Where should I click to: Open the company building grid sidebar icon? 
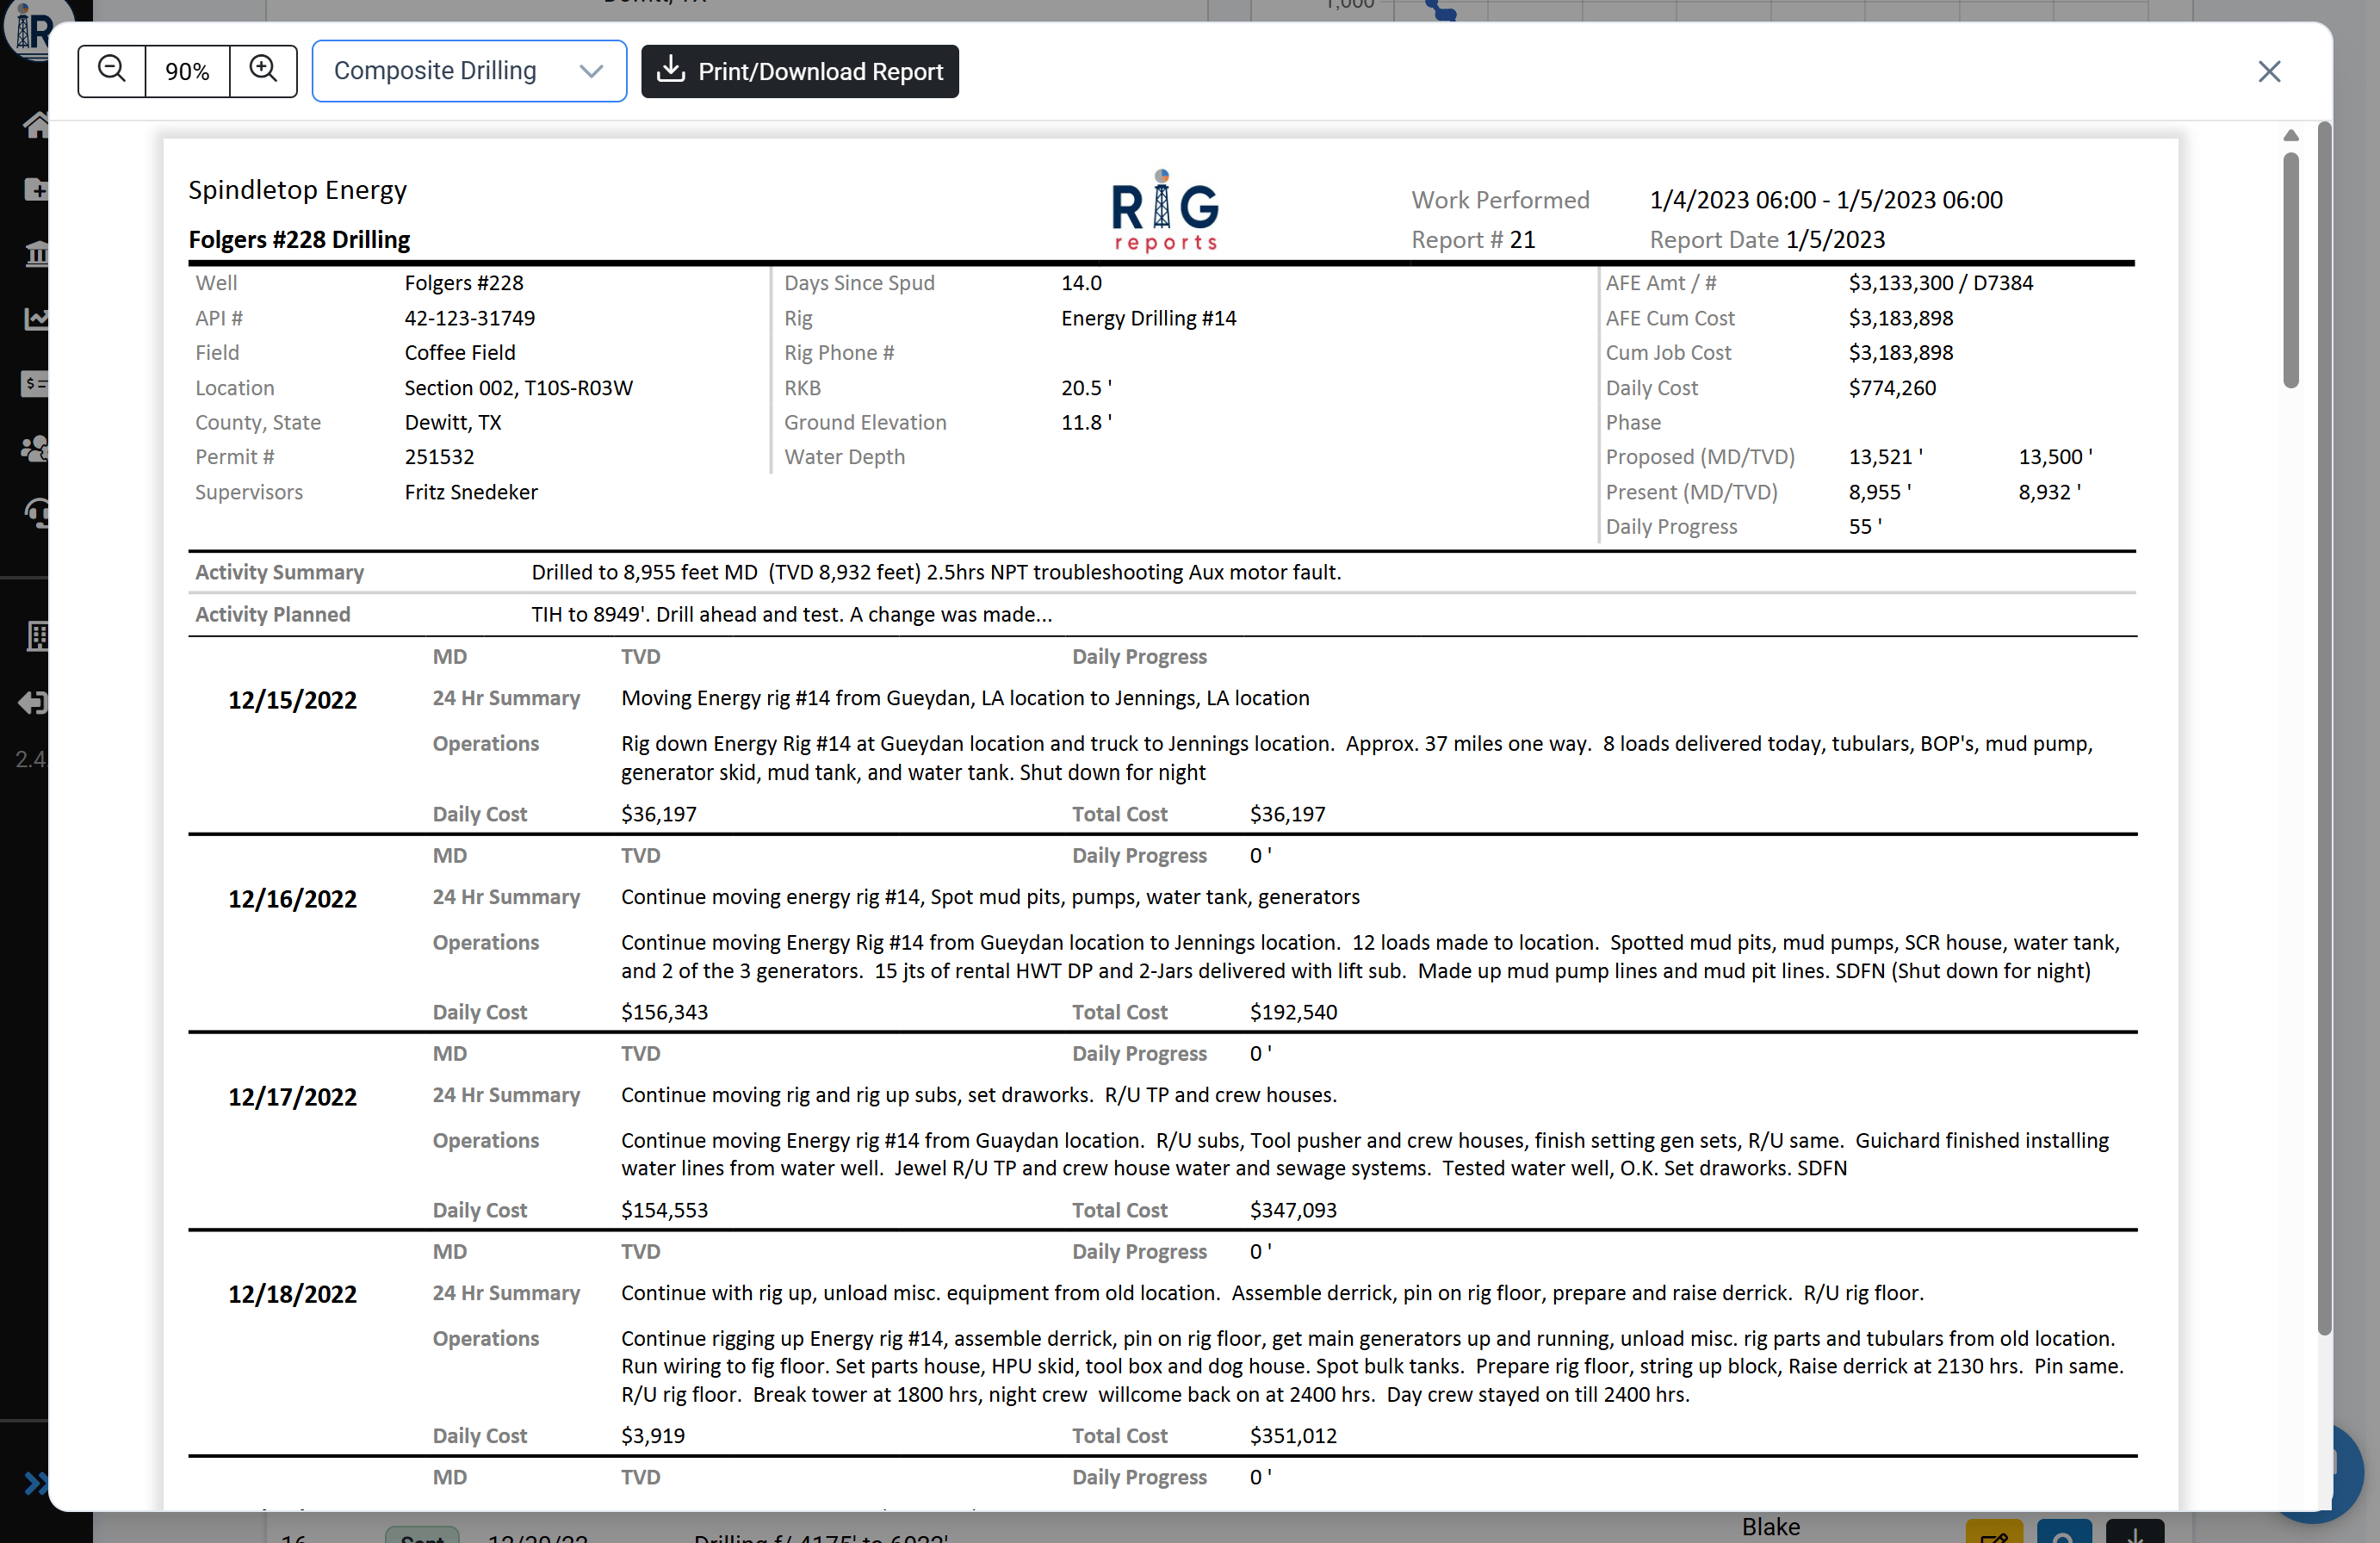point(36,636)
